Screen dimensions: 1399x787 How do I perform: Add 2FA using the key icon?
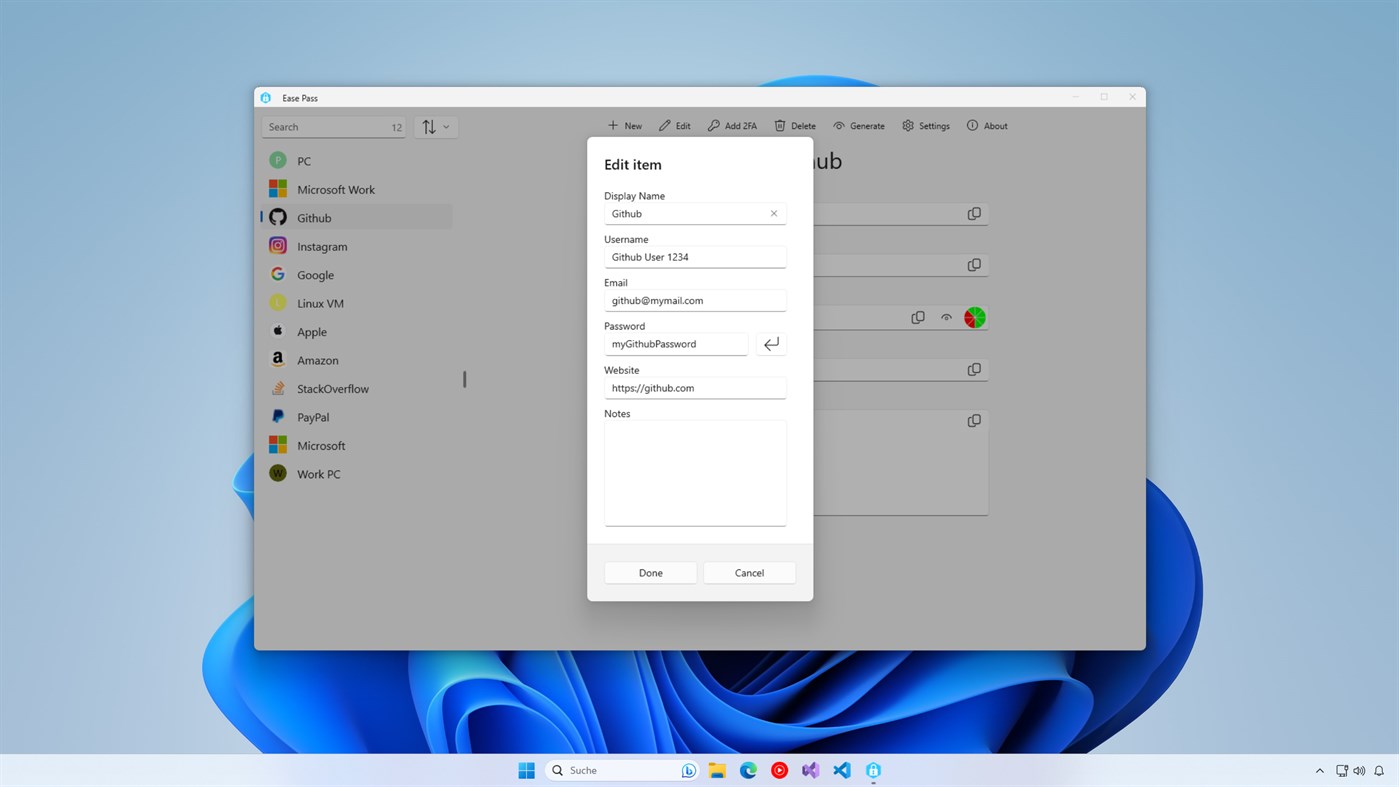tap(731, 125)
